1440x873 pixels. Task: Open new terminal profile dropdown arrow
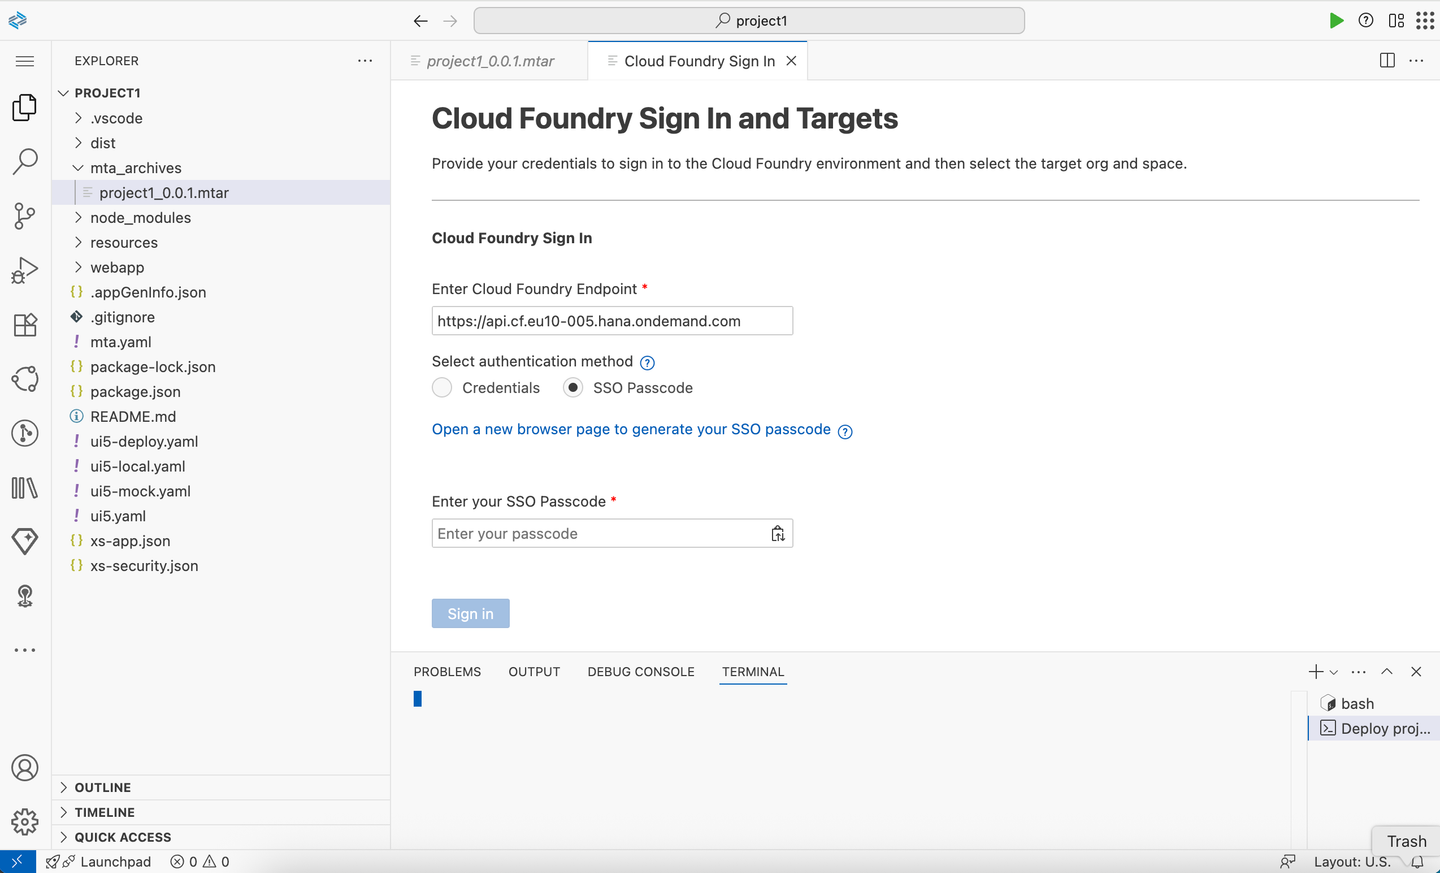(x=1334, y=672)
